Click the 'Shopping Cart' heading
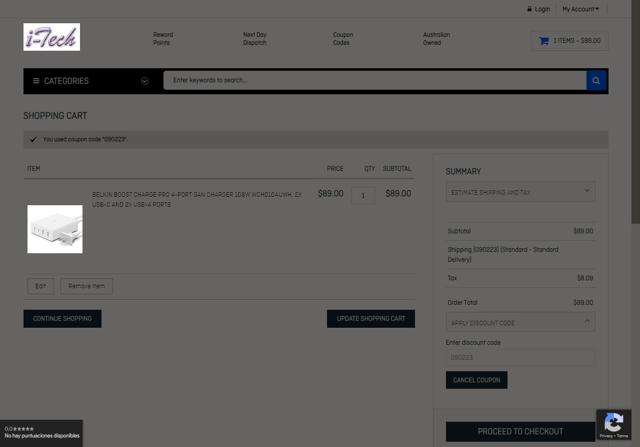Viewport: 640px width, 447px height. [x=55, y=116]
